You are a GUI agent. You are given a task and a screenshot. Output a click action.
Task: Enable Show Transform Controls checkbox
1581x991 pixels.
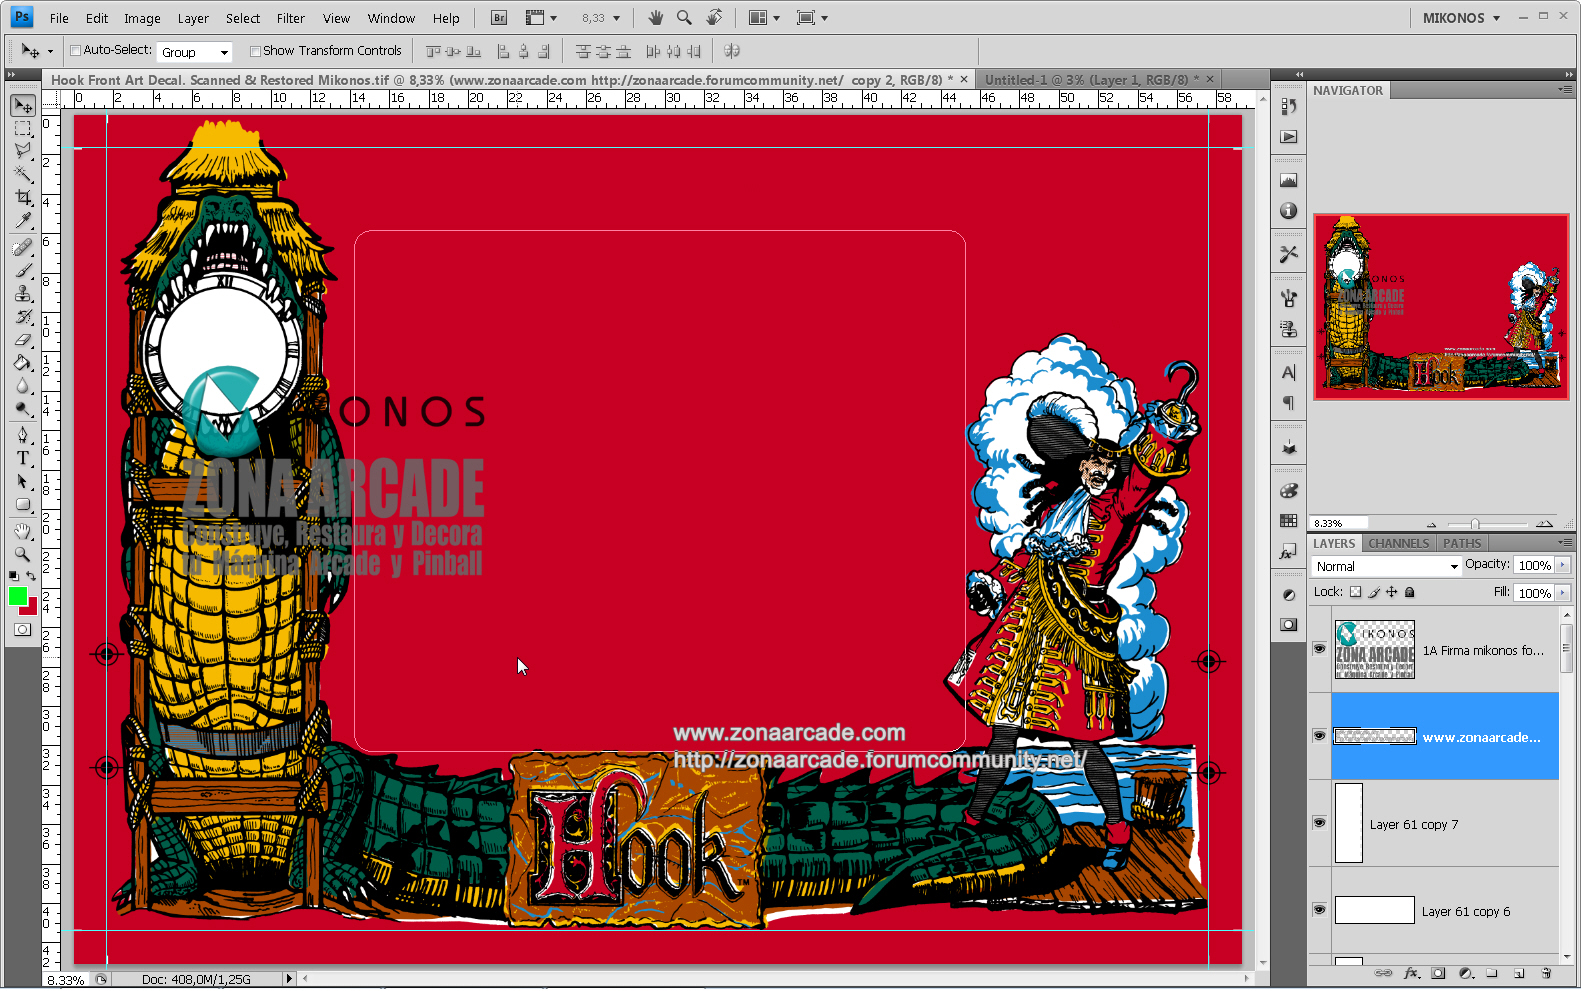[255, 51]
